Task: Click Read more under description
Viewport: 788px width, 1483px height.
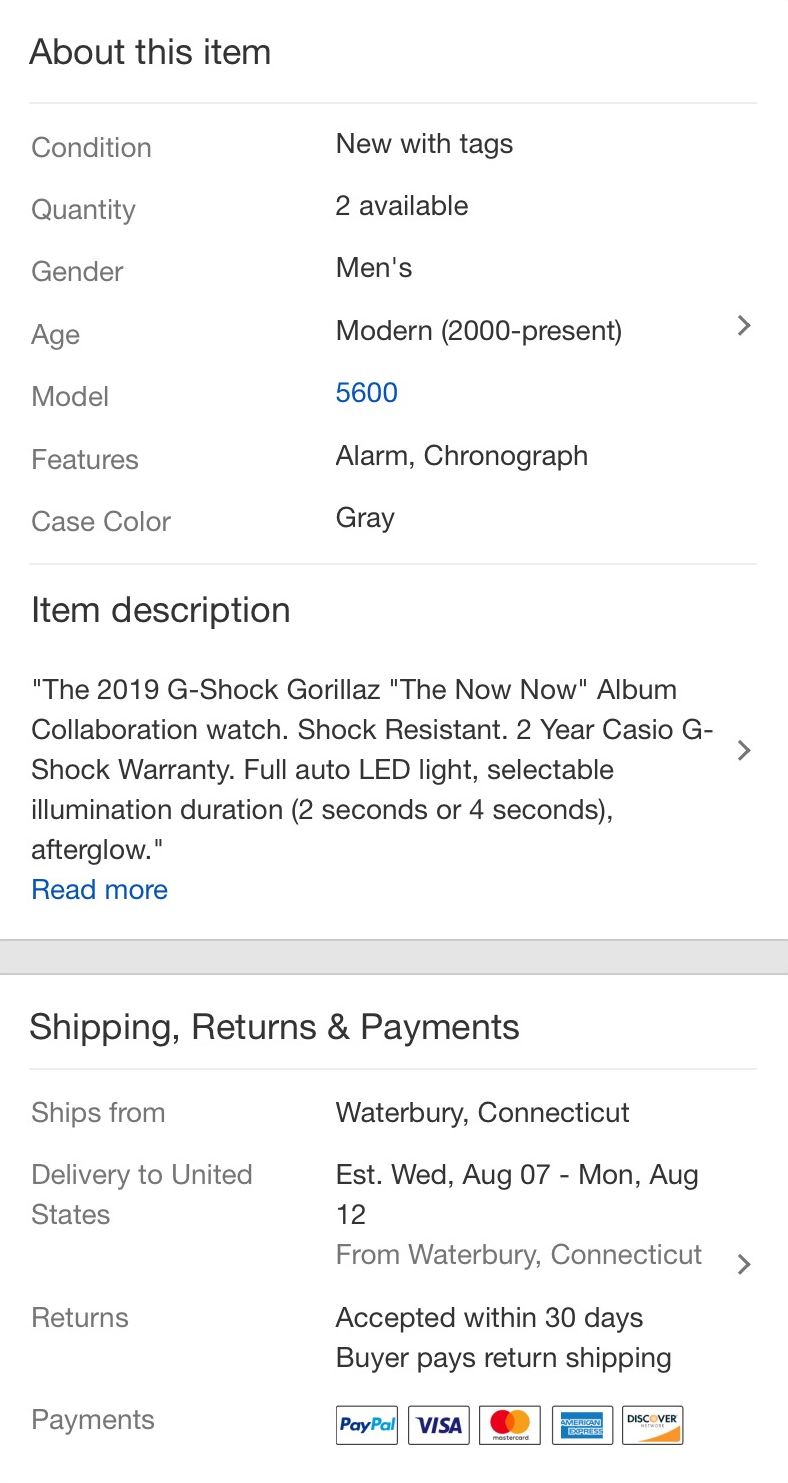Action: (100, 890)
